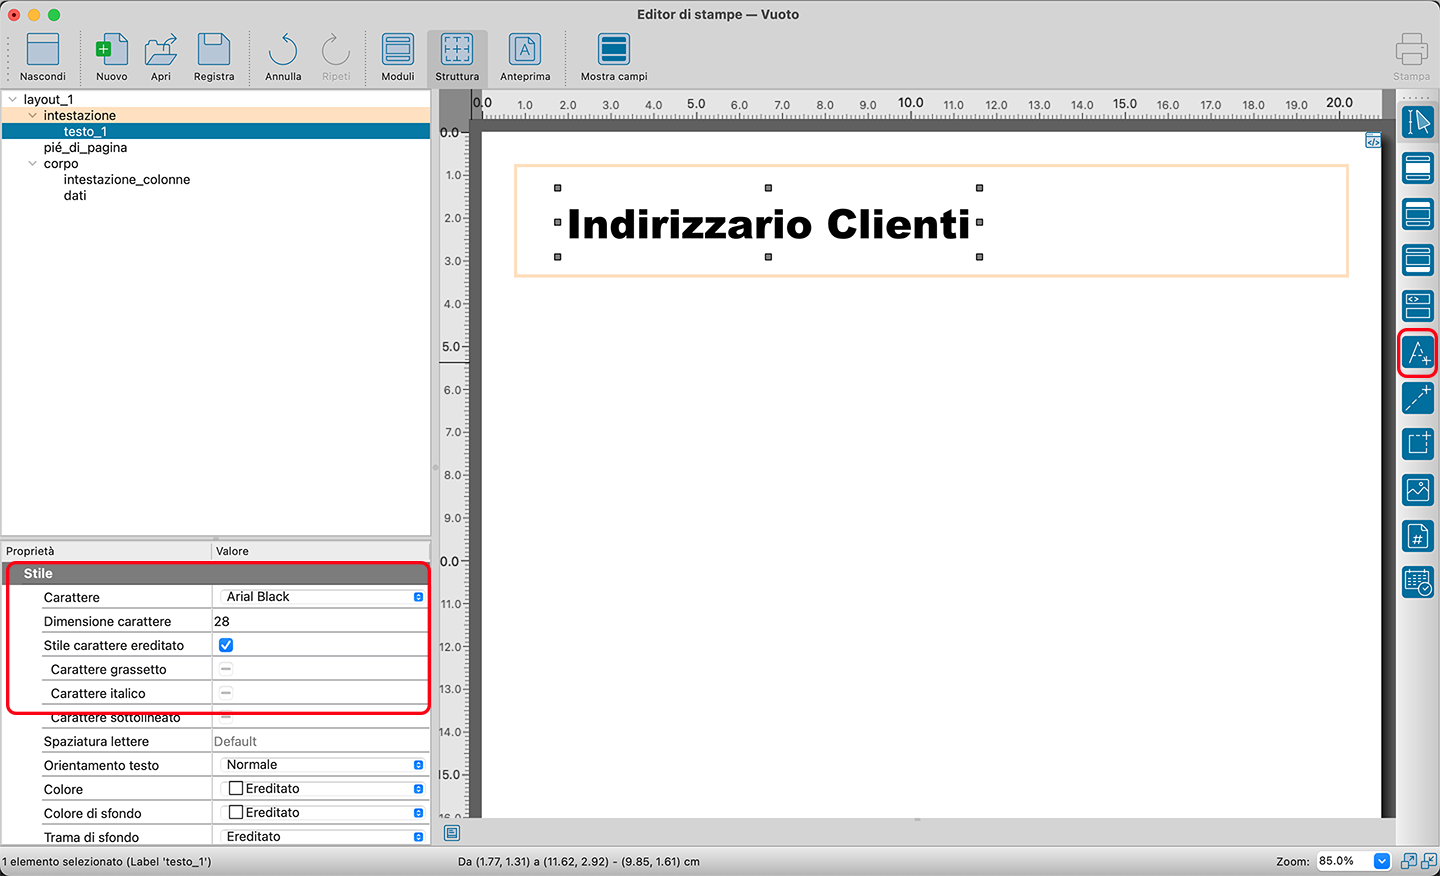Open the Colore di sfondo color picker
Image resolution: width=1440 pixels, height=876 pixels.
[321, 813]
